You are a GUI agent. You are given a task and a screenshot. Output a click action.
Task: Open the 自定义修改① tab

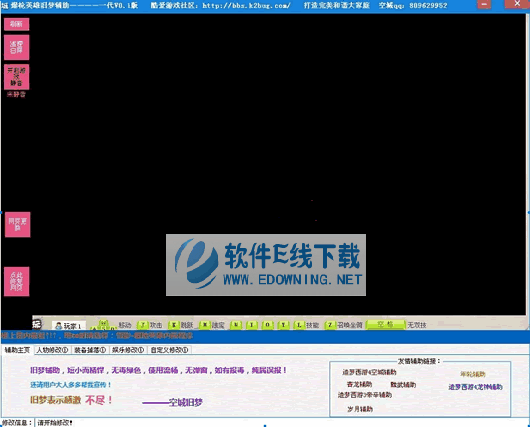[169, 350]
